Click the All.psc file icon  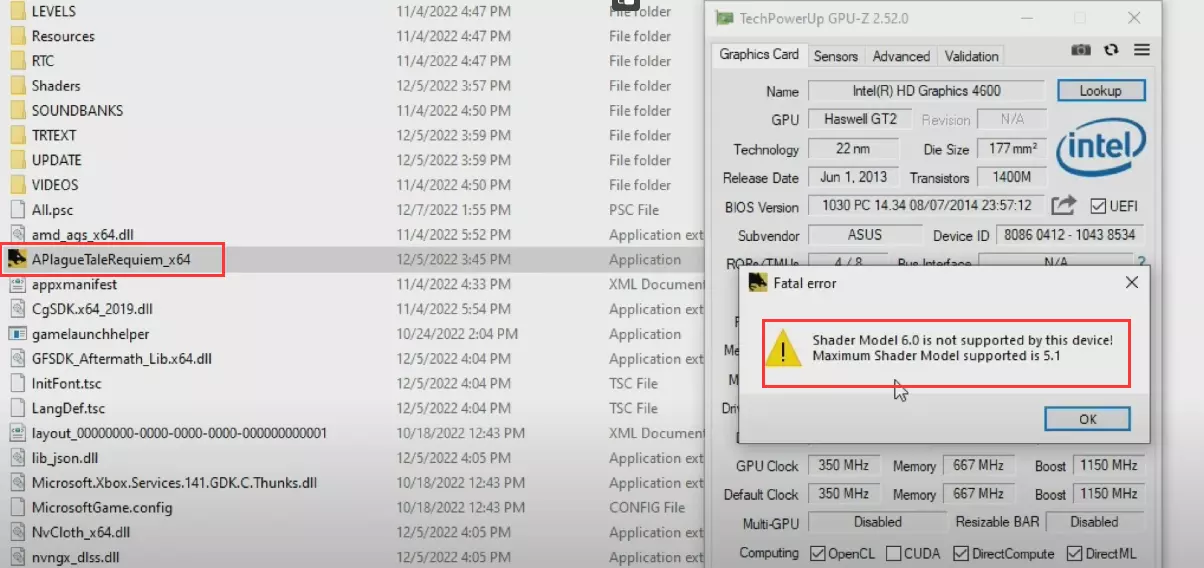17,210
